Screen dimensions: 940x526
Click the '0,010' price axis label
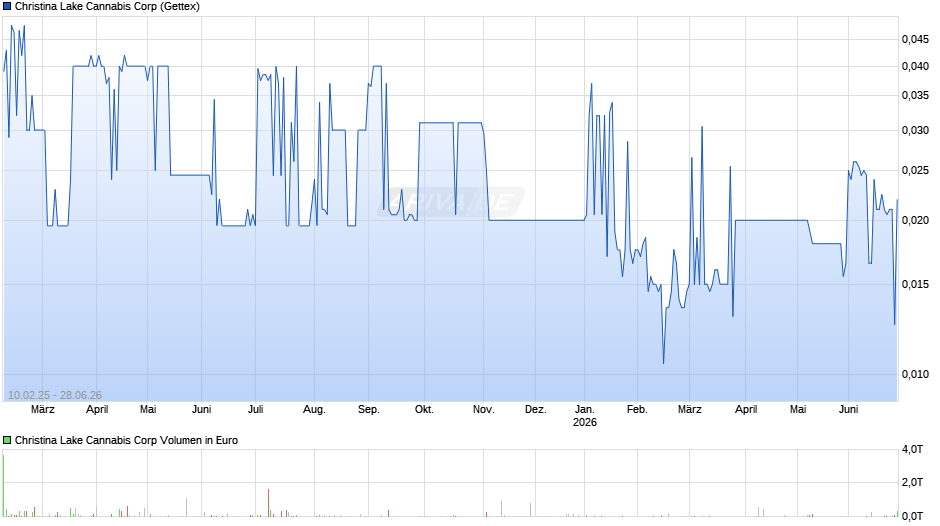pyautogui.click(x=915, y=374)
